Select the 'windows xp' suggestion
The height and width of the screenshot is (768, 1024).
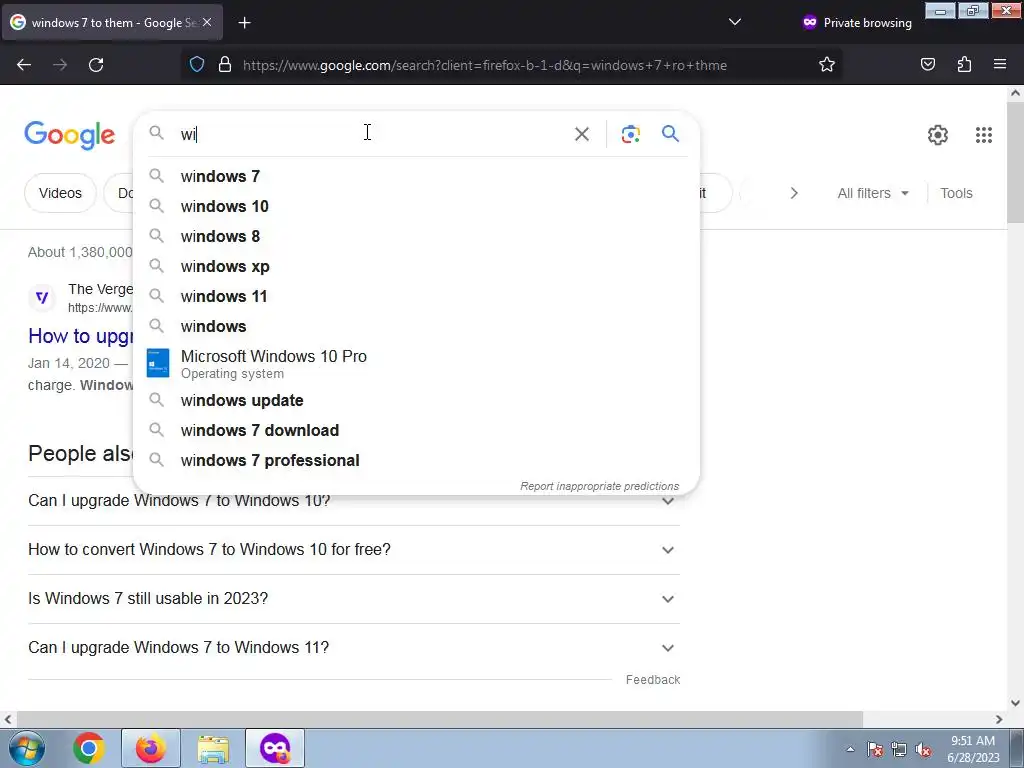(416, 266)
